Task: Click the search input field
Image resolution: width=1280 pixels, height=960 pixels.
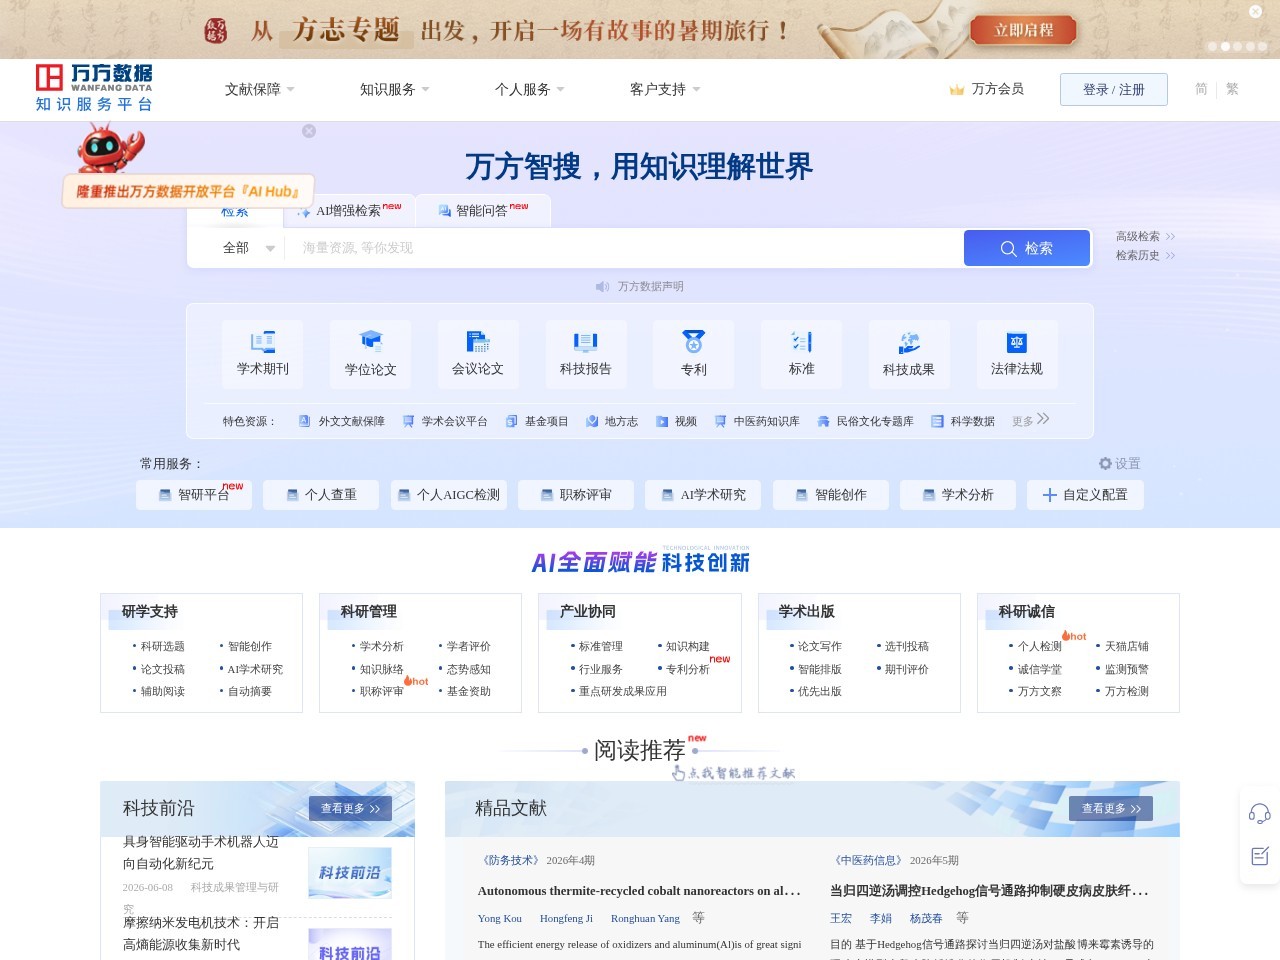Action: pyautogui.click(x=624, y=248)
